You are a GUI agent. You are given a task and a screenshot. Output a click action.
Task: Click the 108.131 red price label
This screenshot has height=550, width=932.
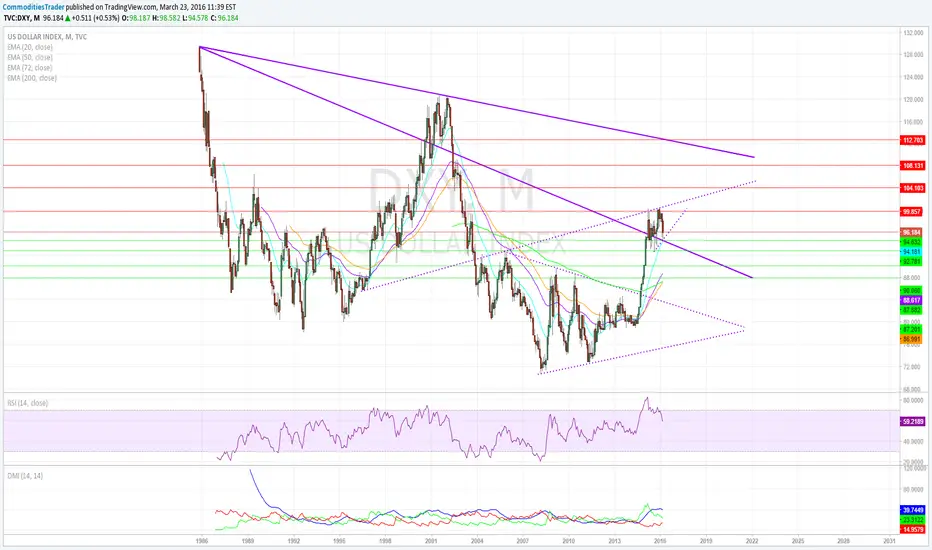[x=912, y=166]
